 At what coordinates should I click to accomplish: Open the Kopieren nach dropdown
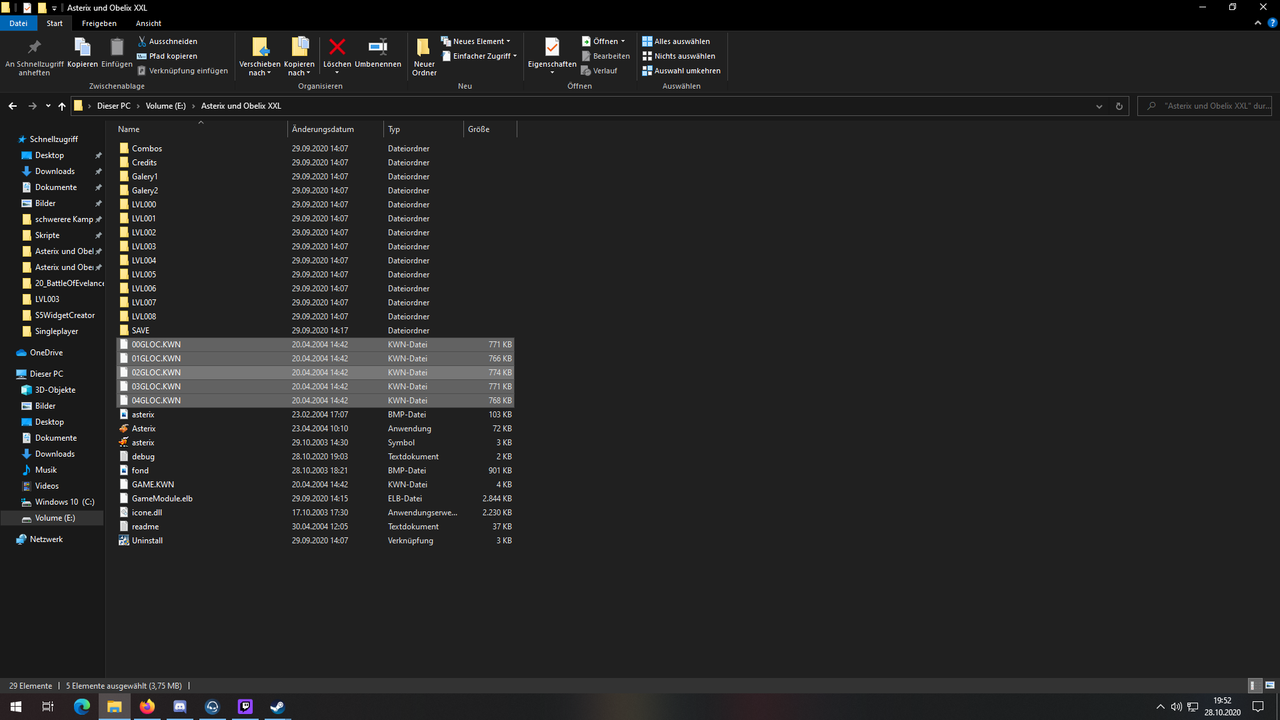click(x=299, y=57)
